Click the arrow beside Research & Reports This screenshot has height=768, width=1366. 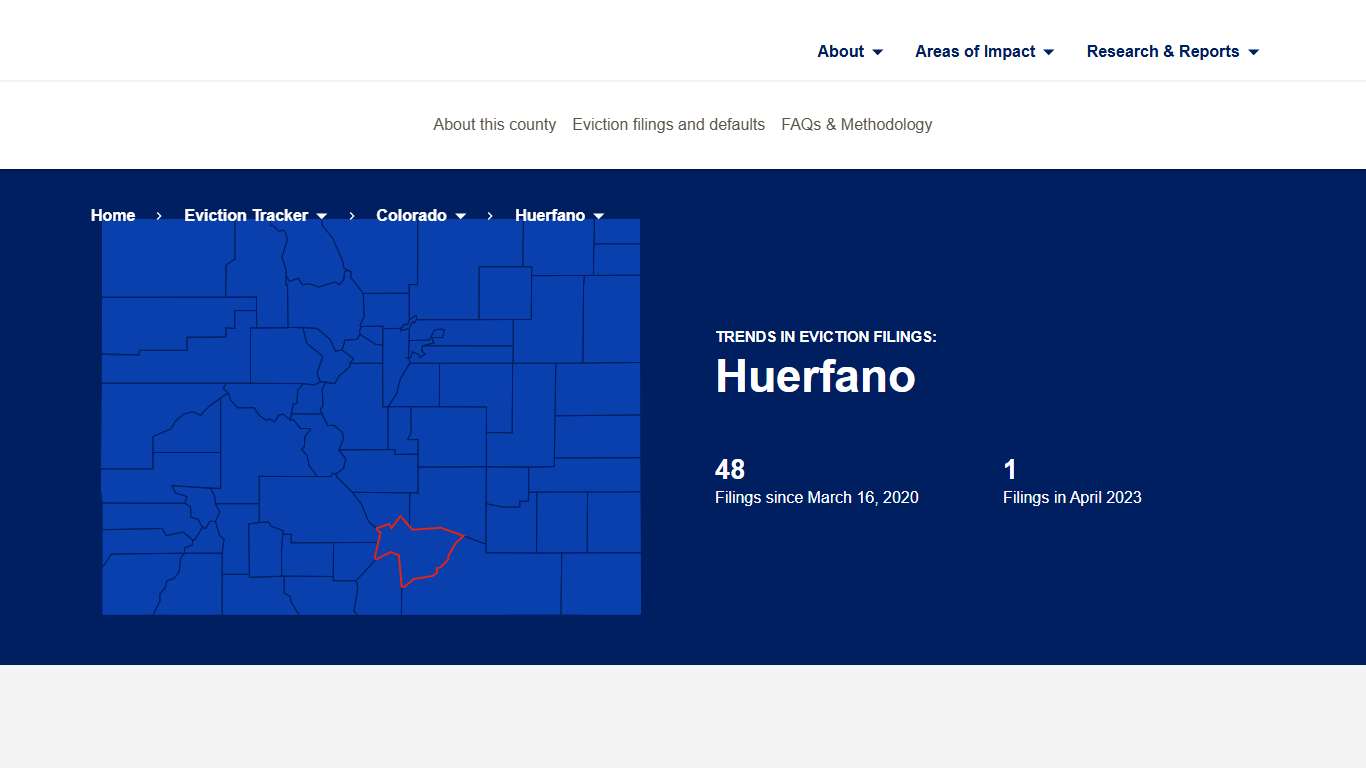coord(1254,52)
